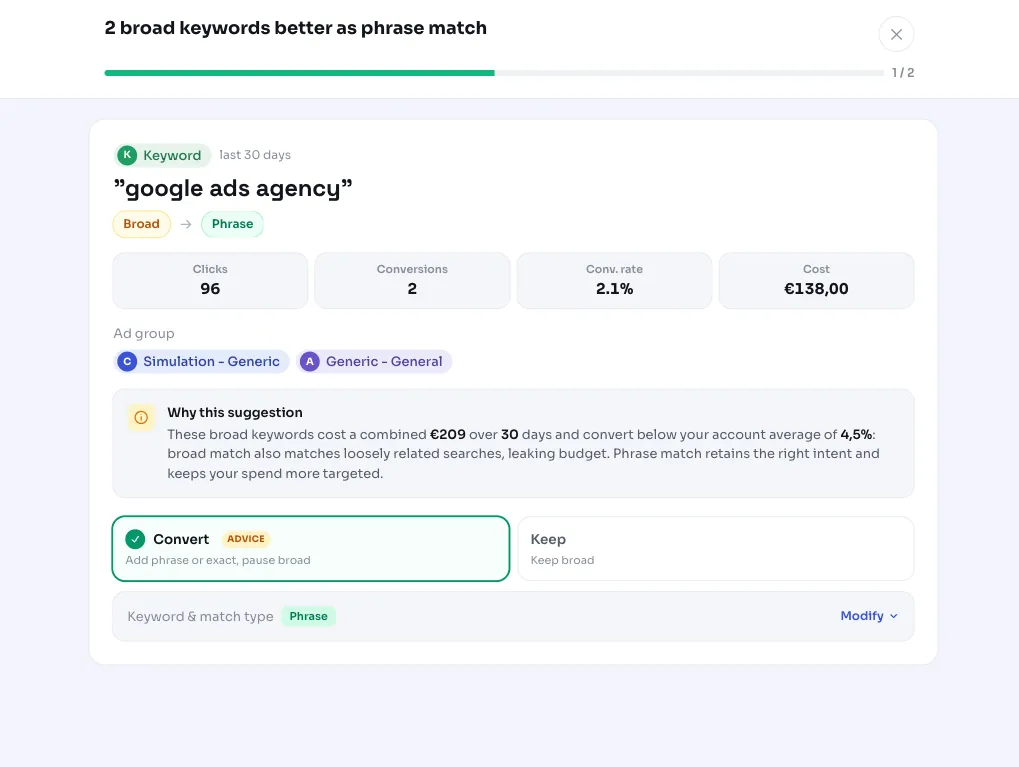This screenshot has width=1019, height=767.
Task: Click the Ad group label
Action: 144,333
